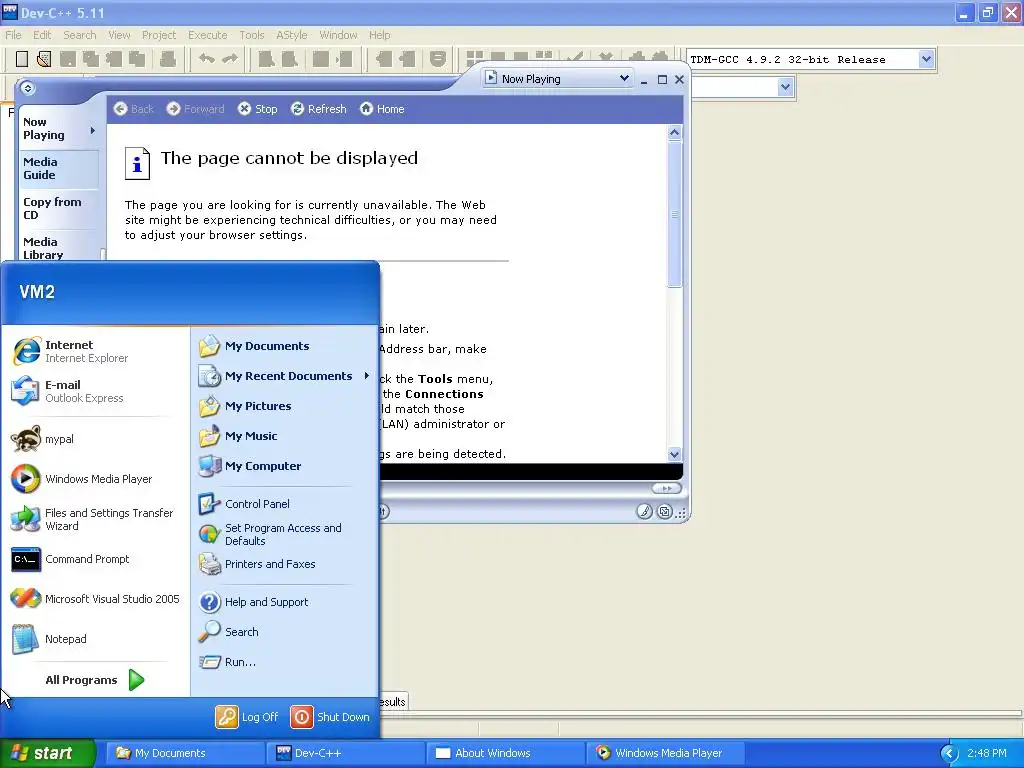The width and height of the screenshot is (1024, 768).
Task: Open the Dev-C++ Tools menu
Action: pyautogui.click(x=251, y=35)
